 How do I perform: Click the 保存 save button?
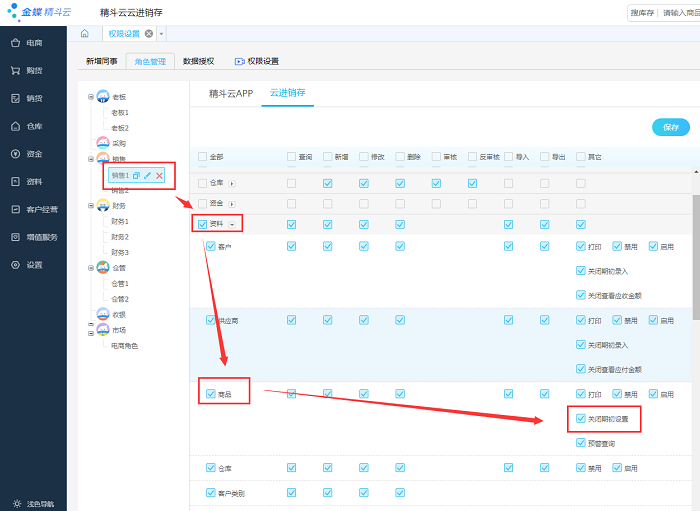point(670,127)
